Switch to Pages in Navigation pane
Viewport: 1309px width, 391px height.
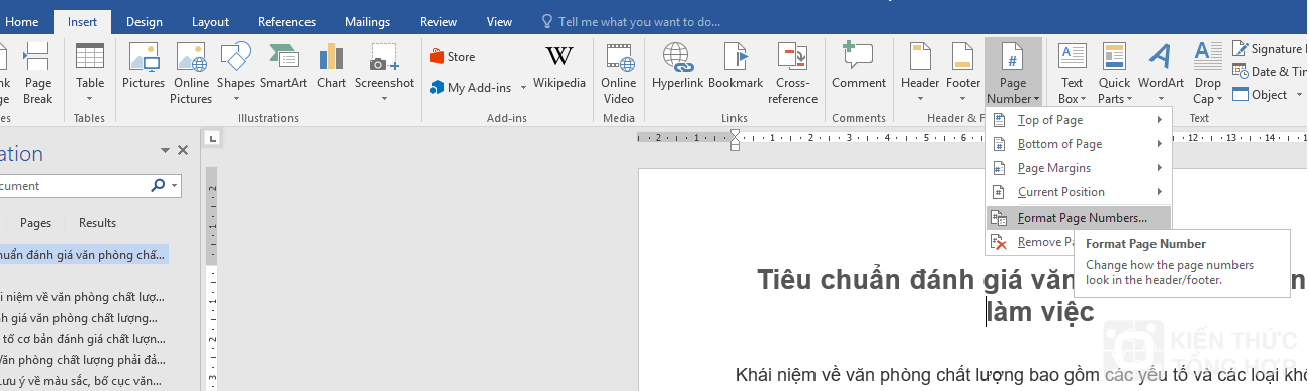click(36, 223)
